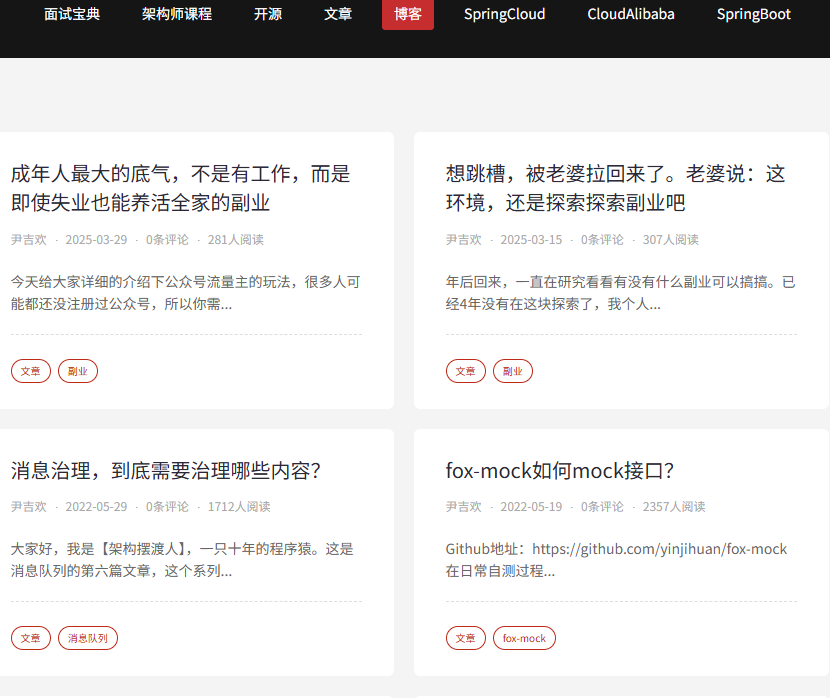This screenshot has height=698, width=830.
Task: Click excerpt with Github地址 fox-mock URL
Action: pyautogui.click(x=616, y=560)
